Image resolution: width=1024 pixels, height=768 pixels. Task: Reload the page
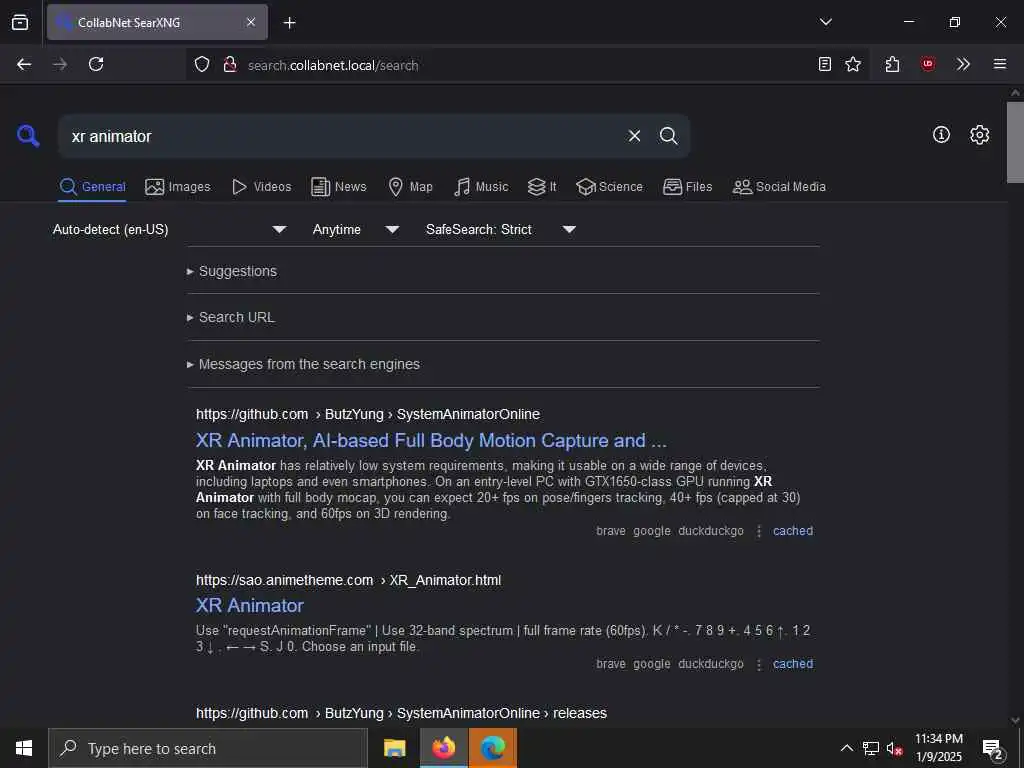point(96,64)
